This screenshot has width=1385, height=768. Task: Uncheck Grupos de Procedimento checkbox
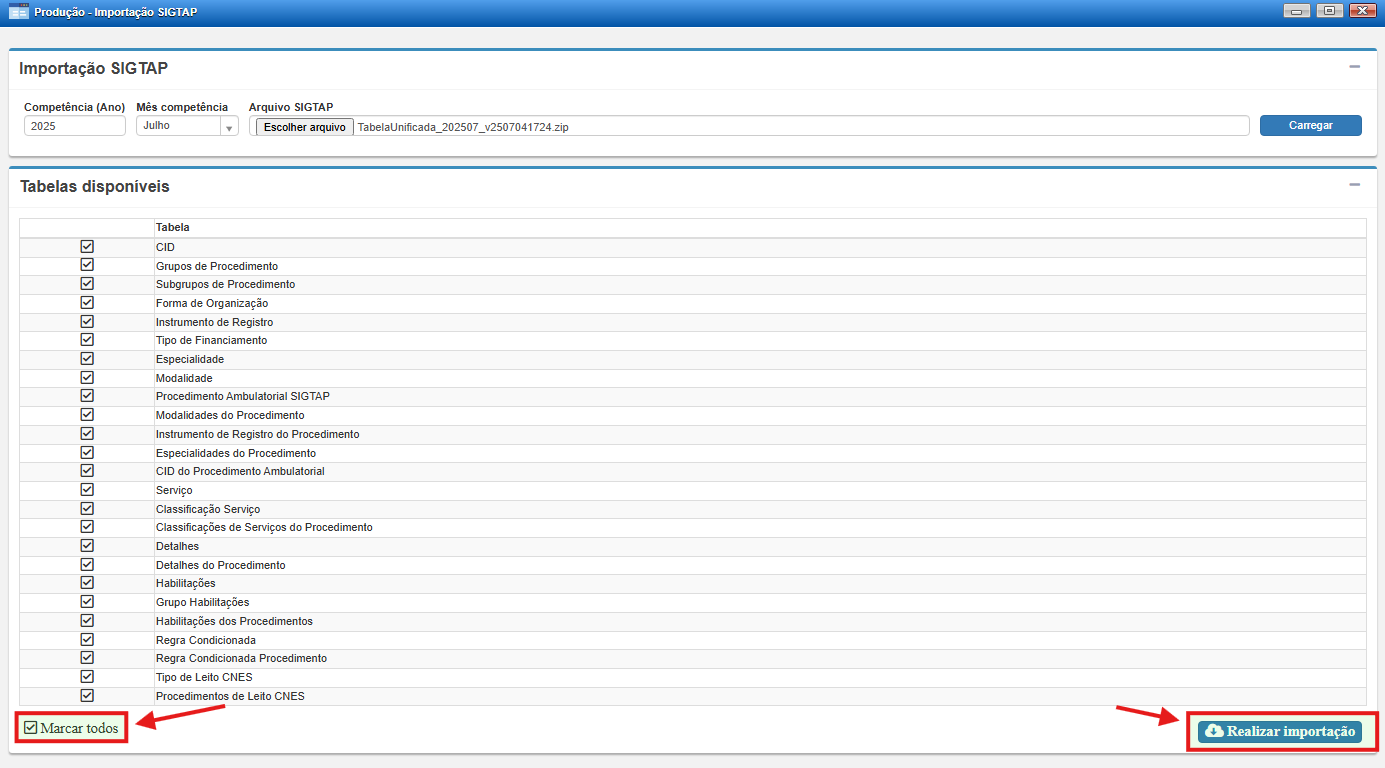pos(87,265)
